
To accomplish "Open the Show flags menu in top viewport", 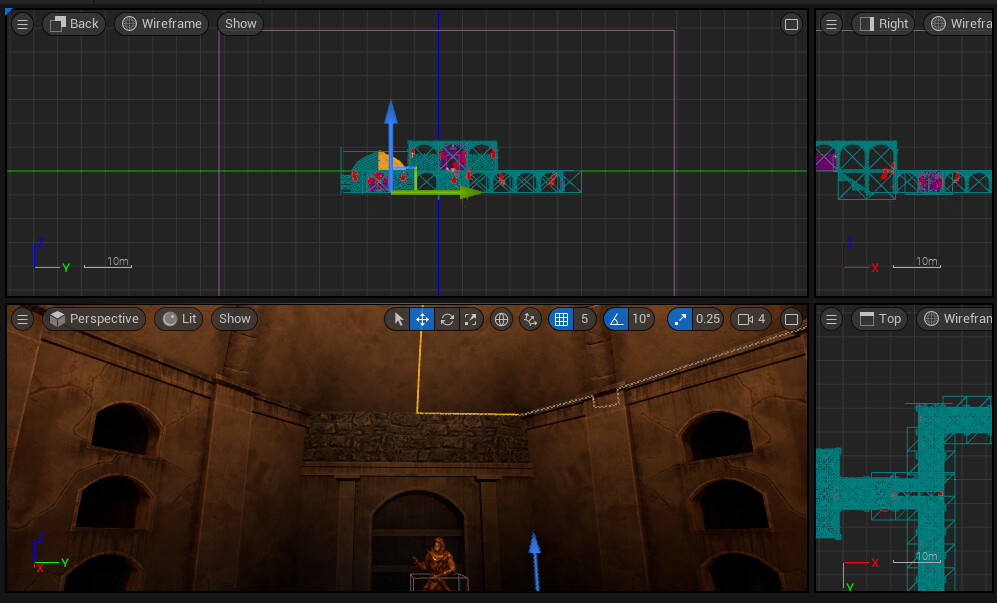I will (x=240, y=23).
